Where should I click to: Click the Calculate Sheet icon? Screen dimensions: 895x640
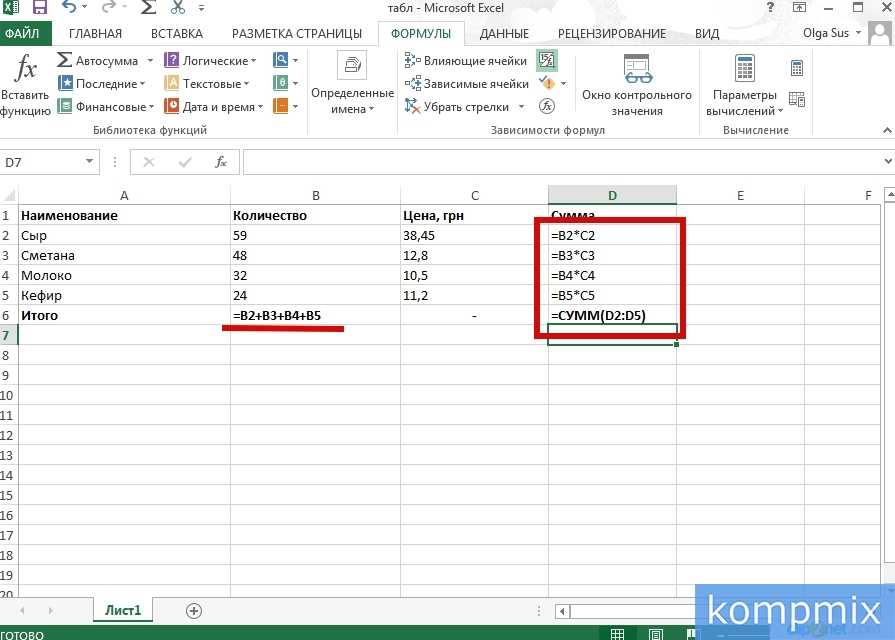[797, 99]
